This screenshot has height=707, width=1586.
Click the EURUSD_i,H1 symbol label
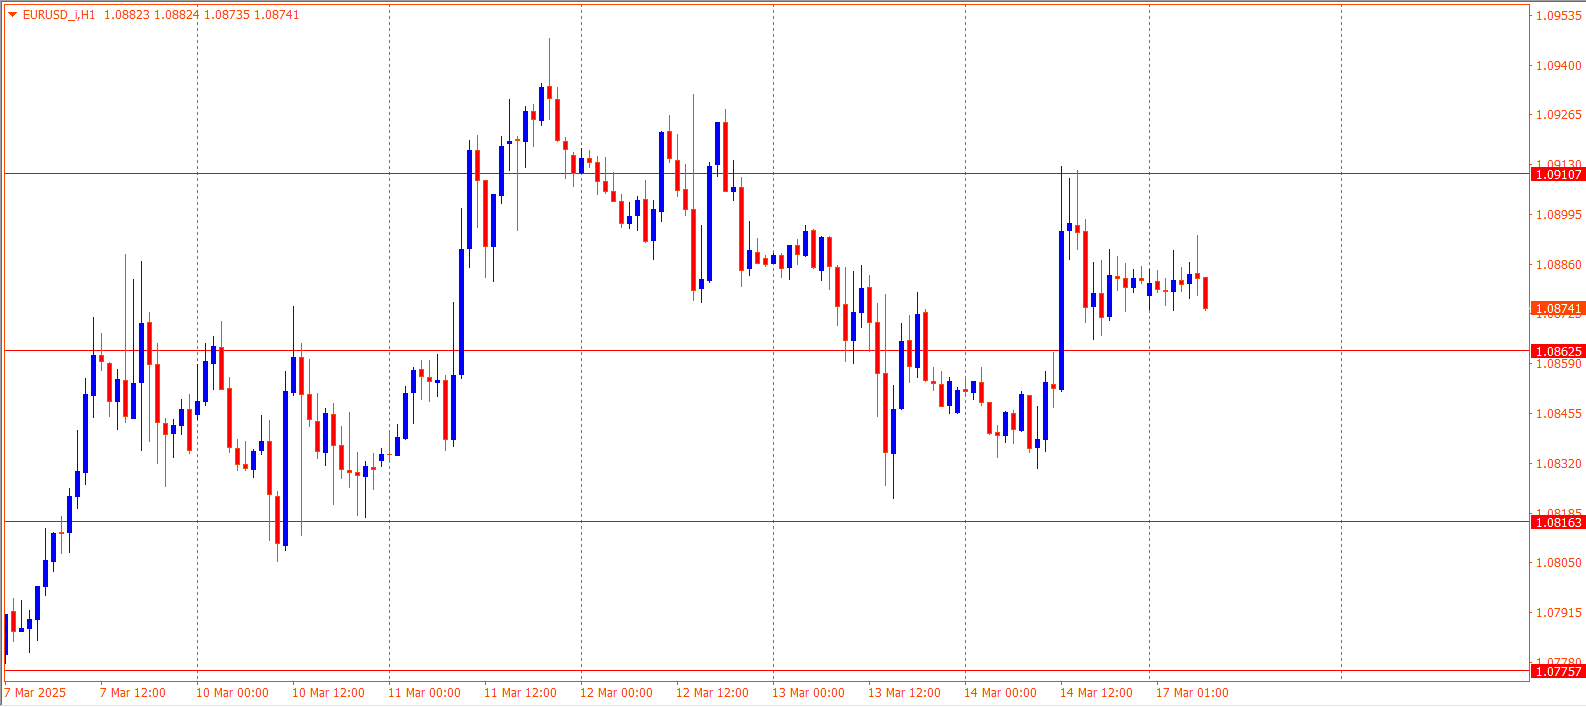click(59, 15)
